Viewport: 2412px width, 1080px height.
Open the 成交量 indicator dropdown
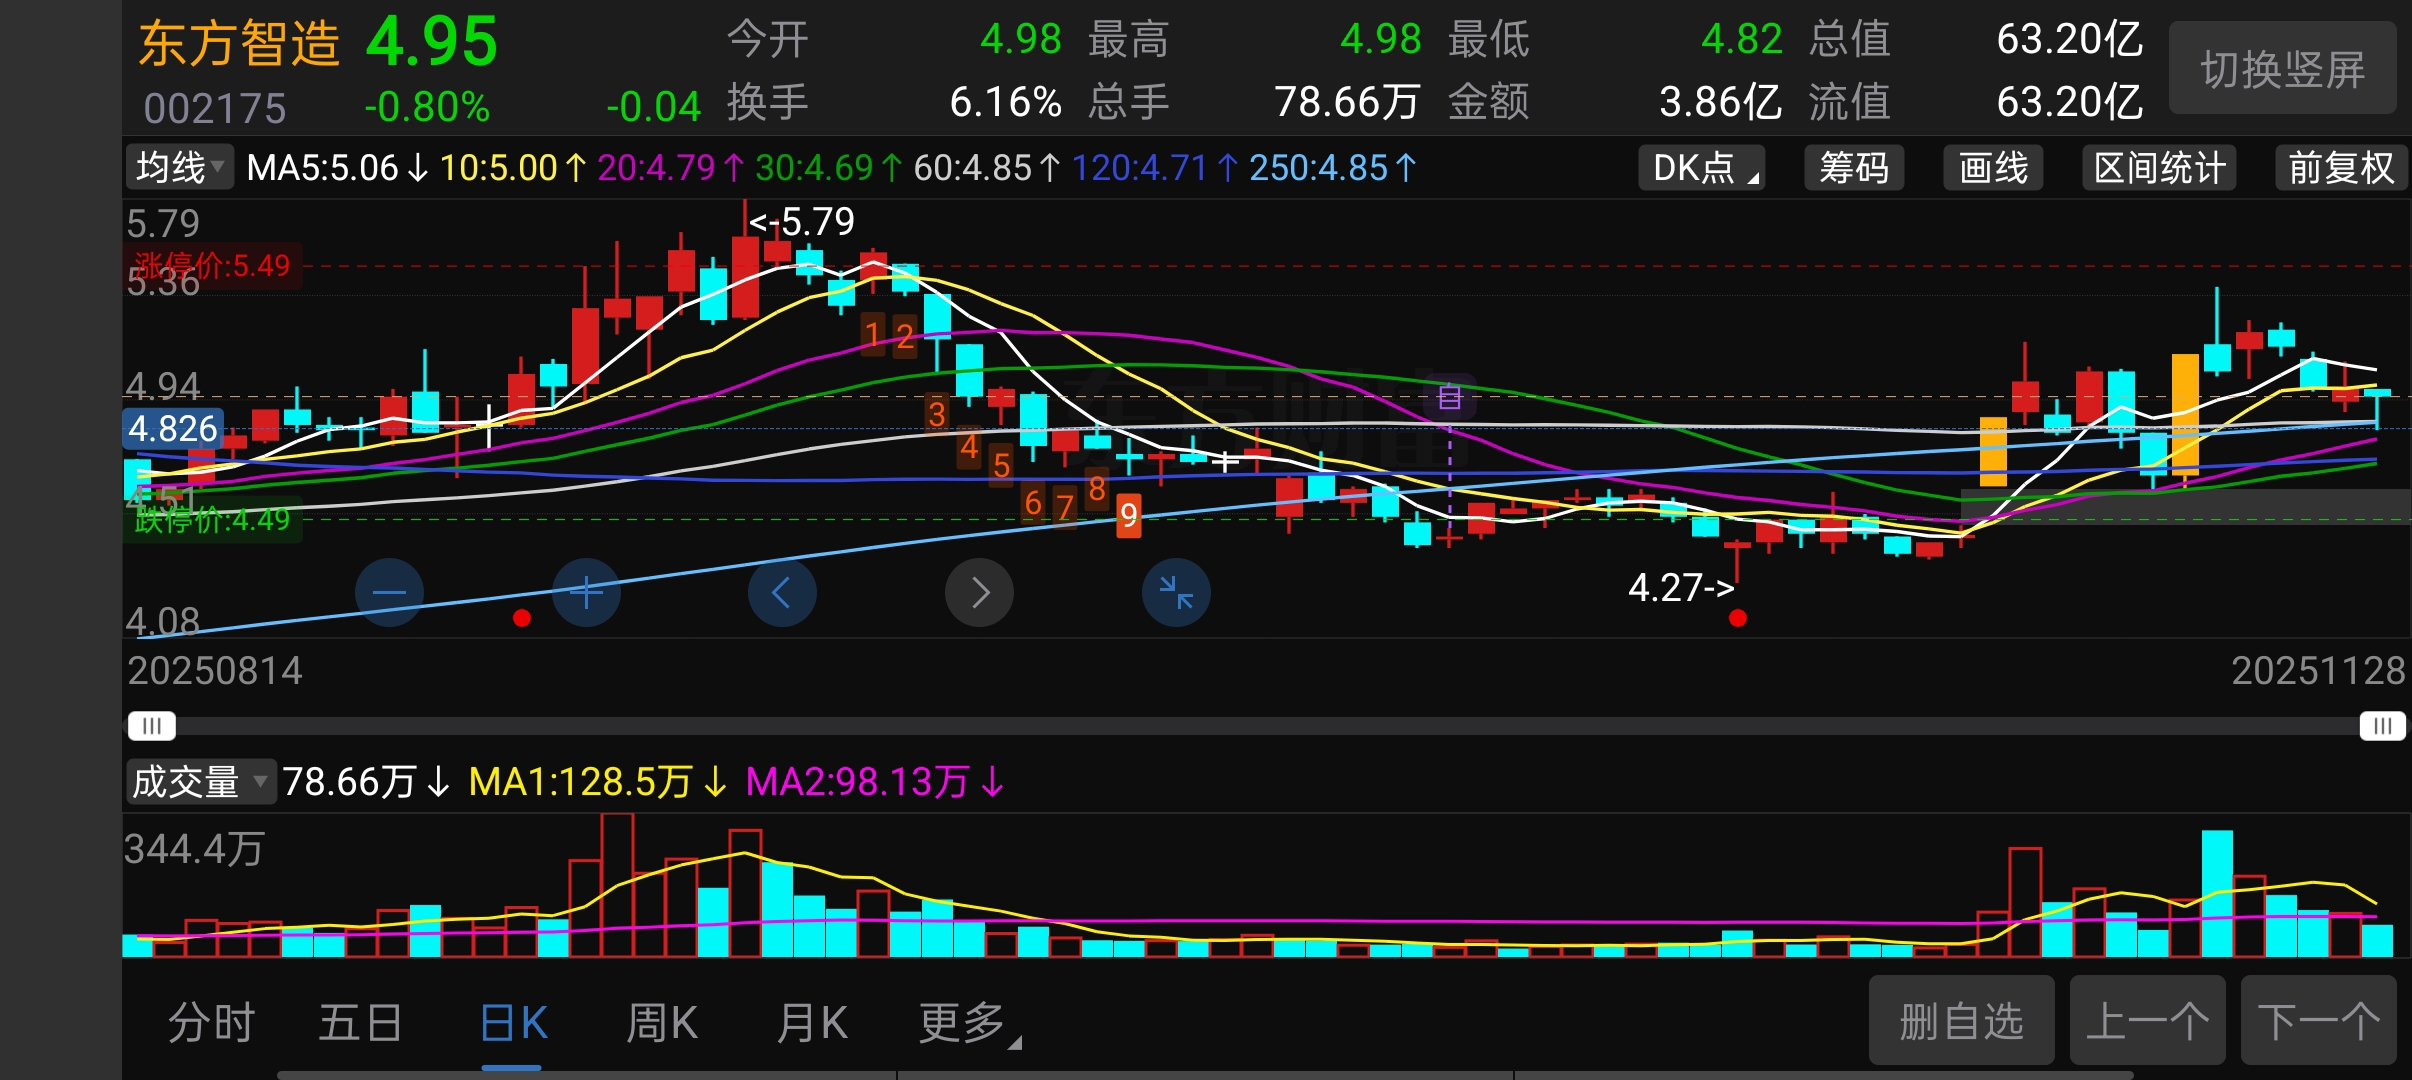tap(200, 782)
